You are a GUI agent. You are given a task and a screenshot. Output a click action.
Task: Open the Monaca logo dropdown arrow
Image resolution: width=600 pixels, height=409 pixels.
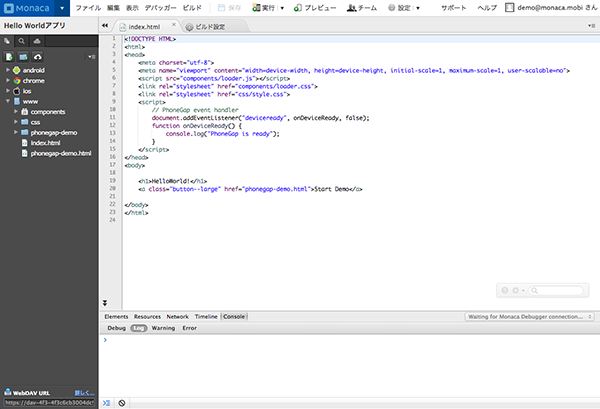[60, 8]
